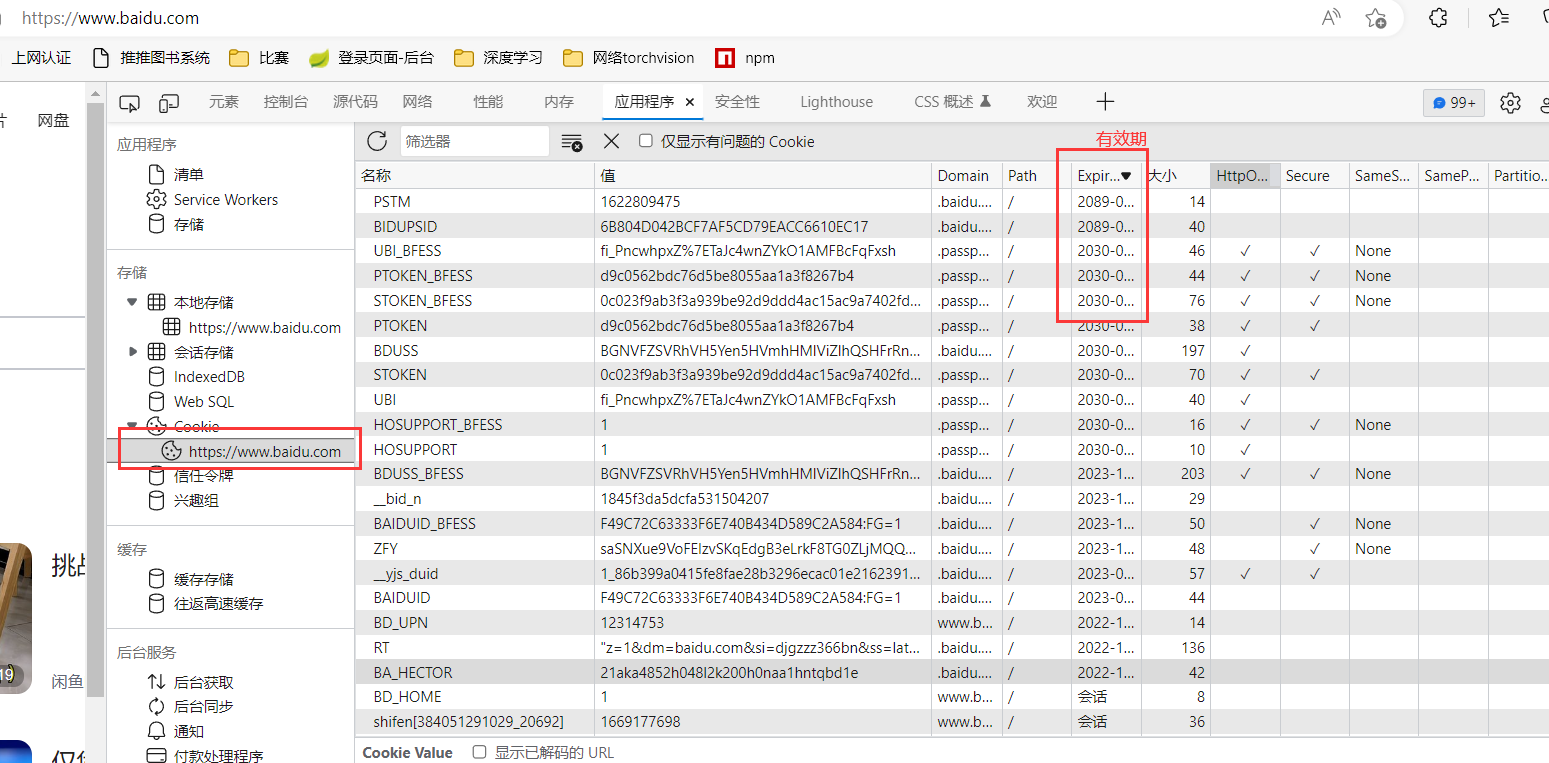This screenshot has height=763, width=1549.
Task: Sort by the 大小 column header
Action: point(1175,175)
